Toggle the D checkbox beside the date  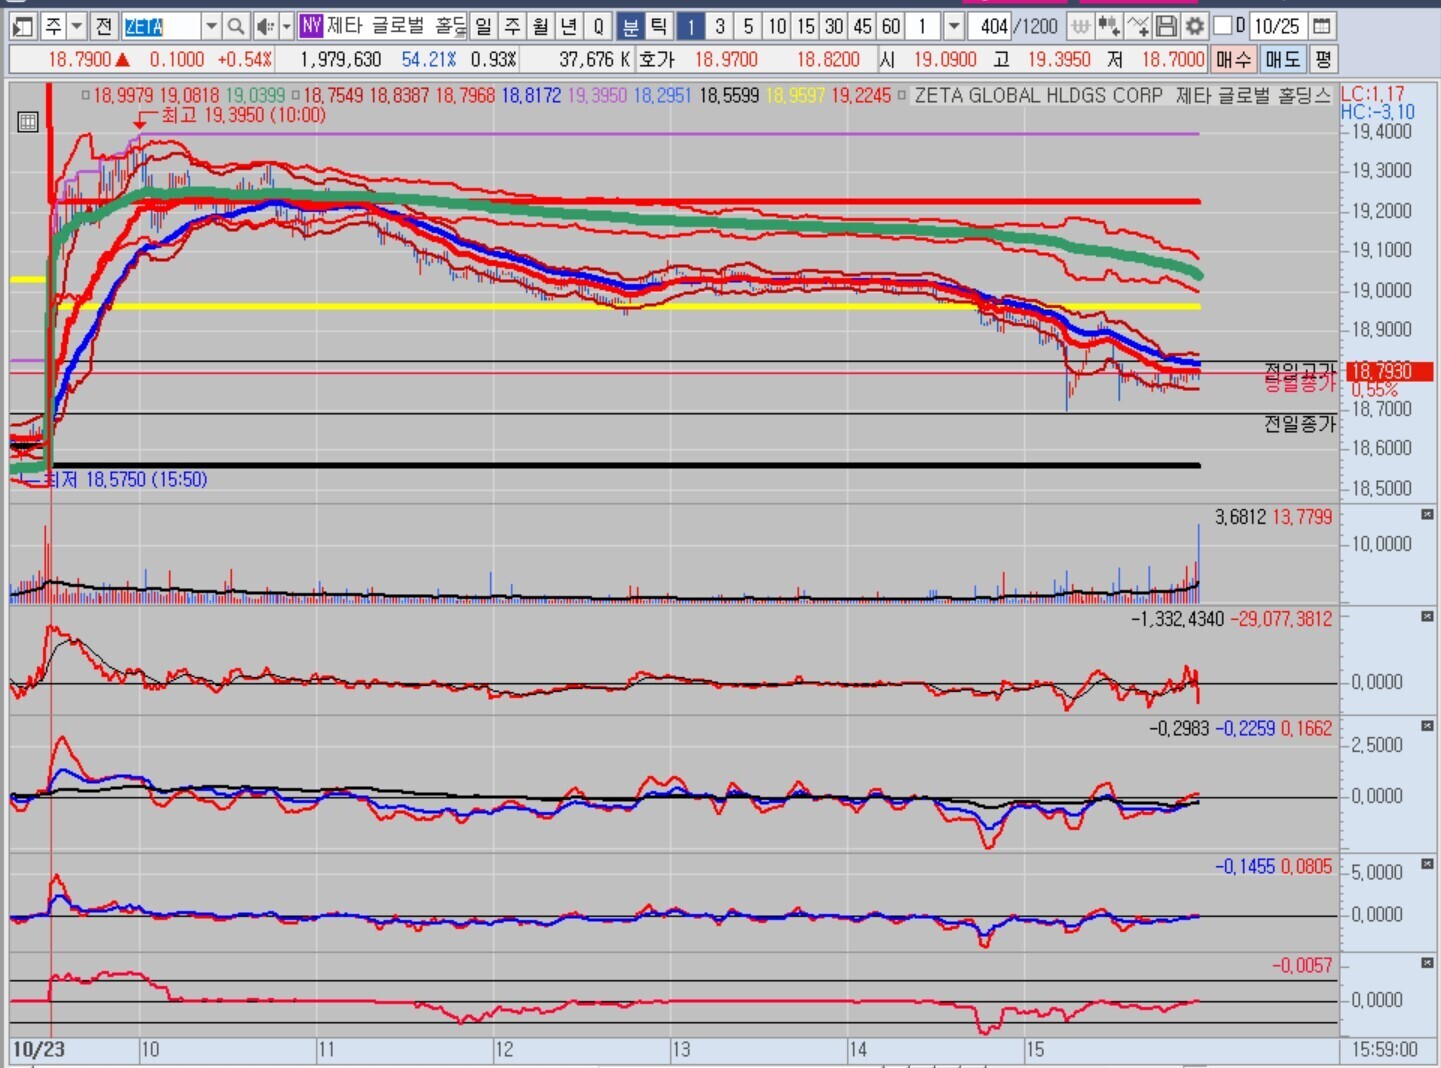pyautogui.click(x=1222, y=26)
